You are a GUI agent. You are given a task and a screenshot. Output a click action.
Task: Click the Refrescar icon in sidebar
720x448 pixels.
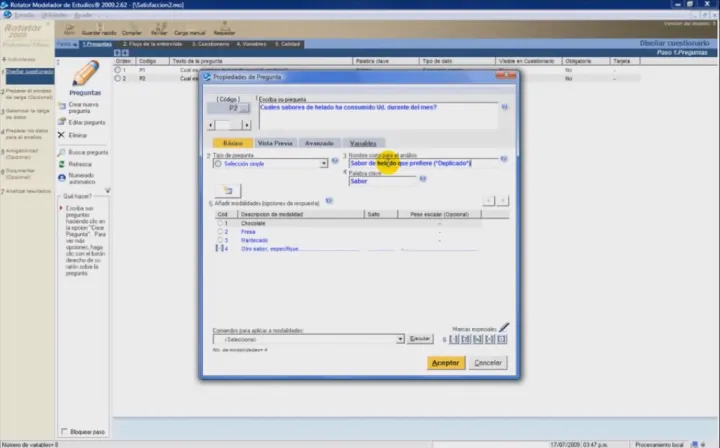pyautogui.click(x=61, y=164)
